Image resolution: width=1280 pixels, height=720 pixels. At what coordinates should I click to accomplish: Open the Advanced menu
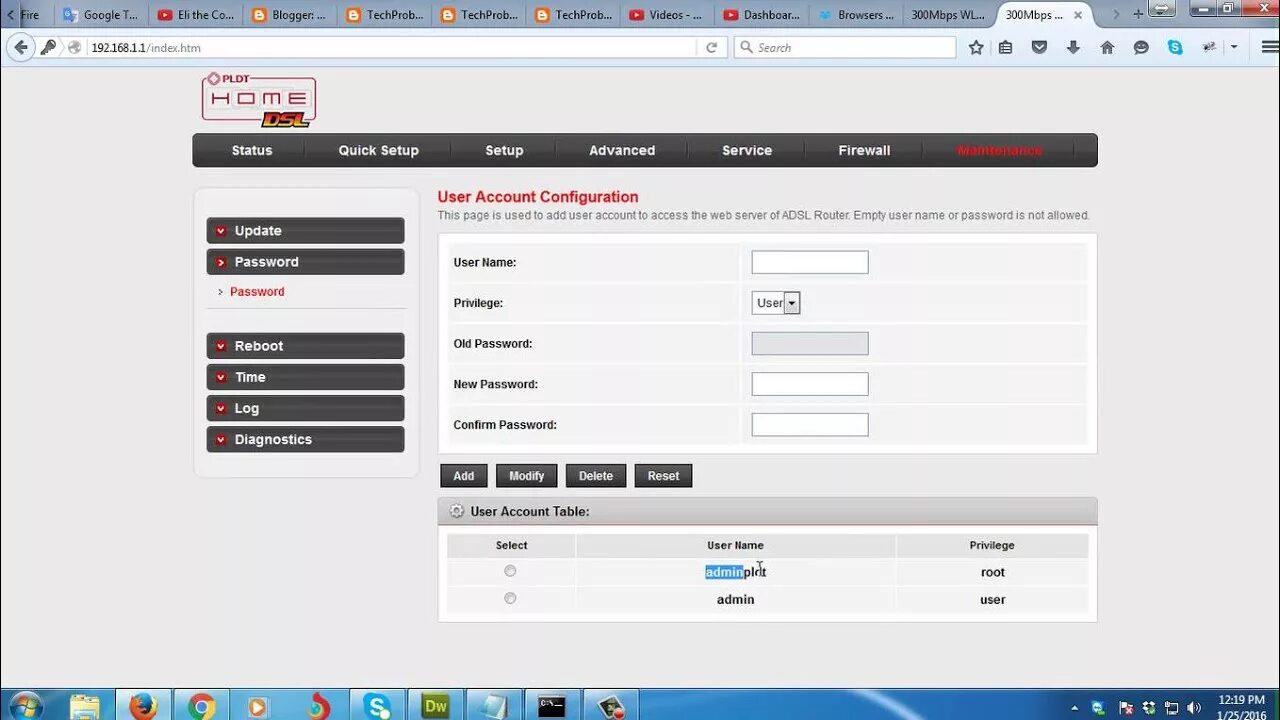pyautogui.click(x=622, y=150)
